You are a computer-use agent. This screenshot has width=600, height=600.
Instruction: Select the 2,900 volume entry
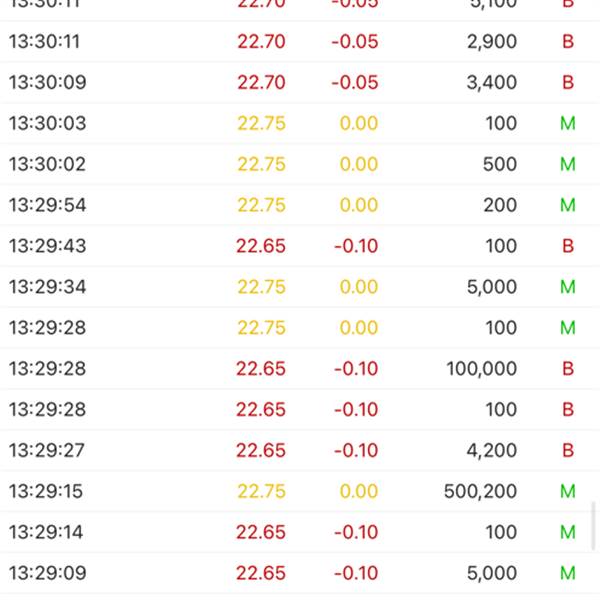(x=491, y=41)
